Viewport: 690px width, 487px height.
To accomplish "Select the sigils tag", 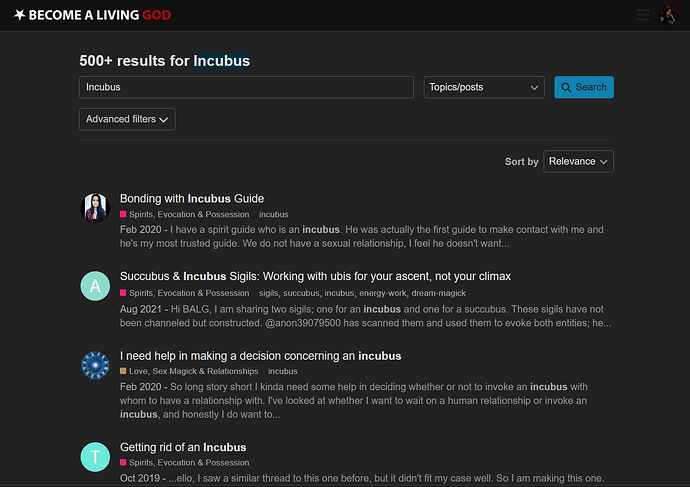I will tap(268, 293).
